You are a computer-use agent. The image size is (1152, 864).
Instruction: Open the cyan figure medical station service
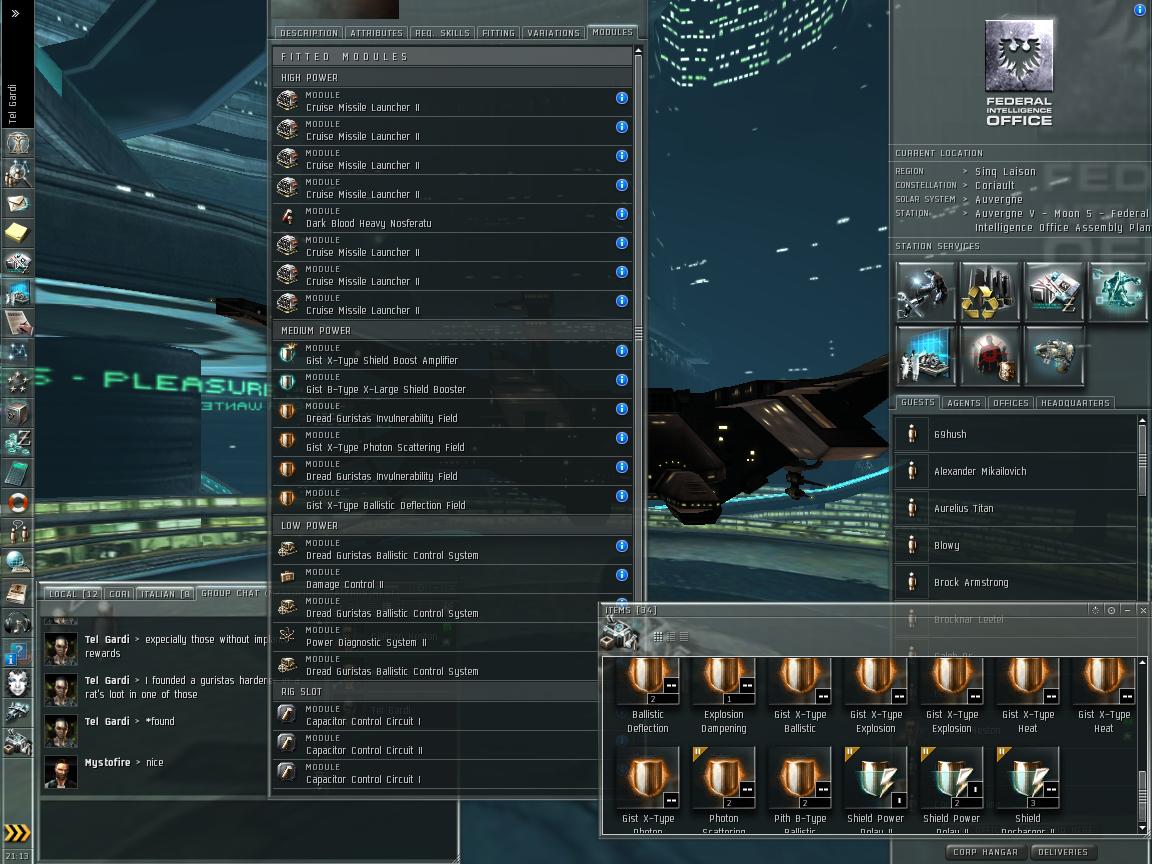[1118, 292]
